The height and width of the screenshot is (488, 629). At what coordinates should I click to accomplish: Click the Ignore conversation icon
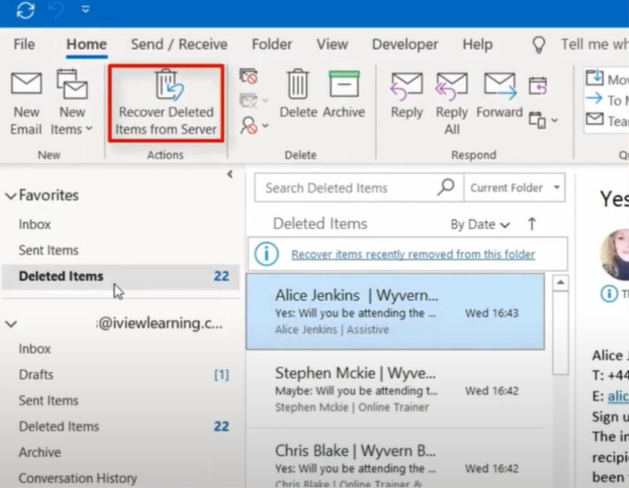248,76
